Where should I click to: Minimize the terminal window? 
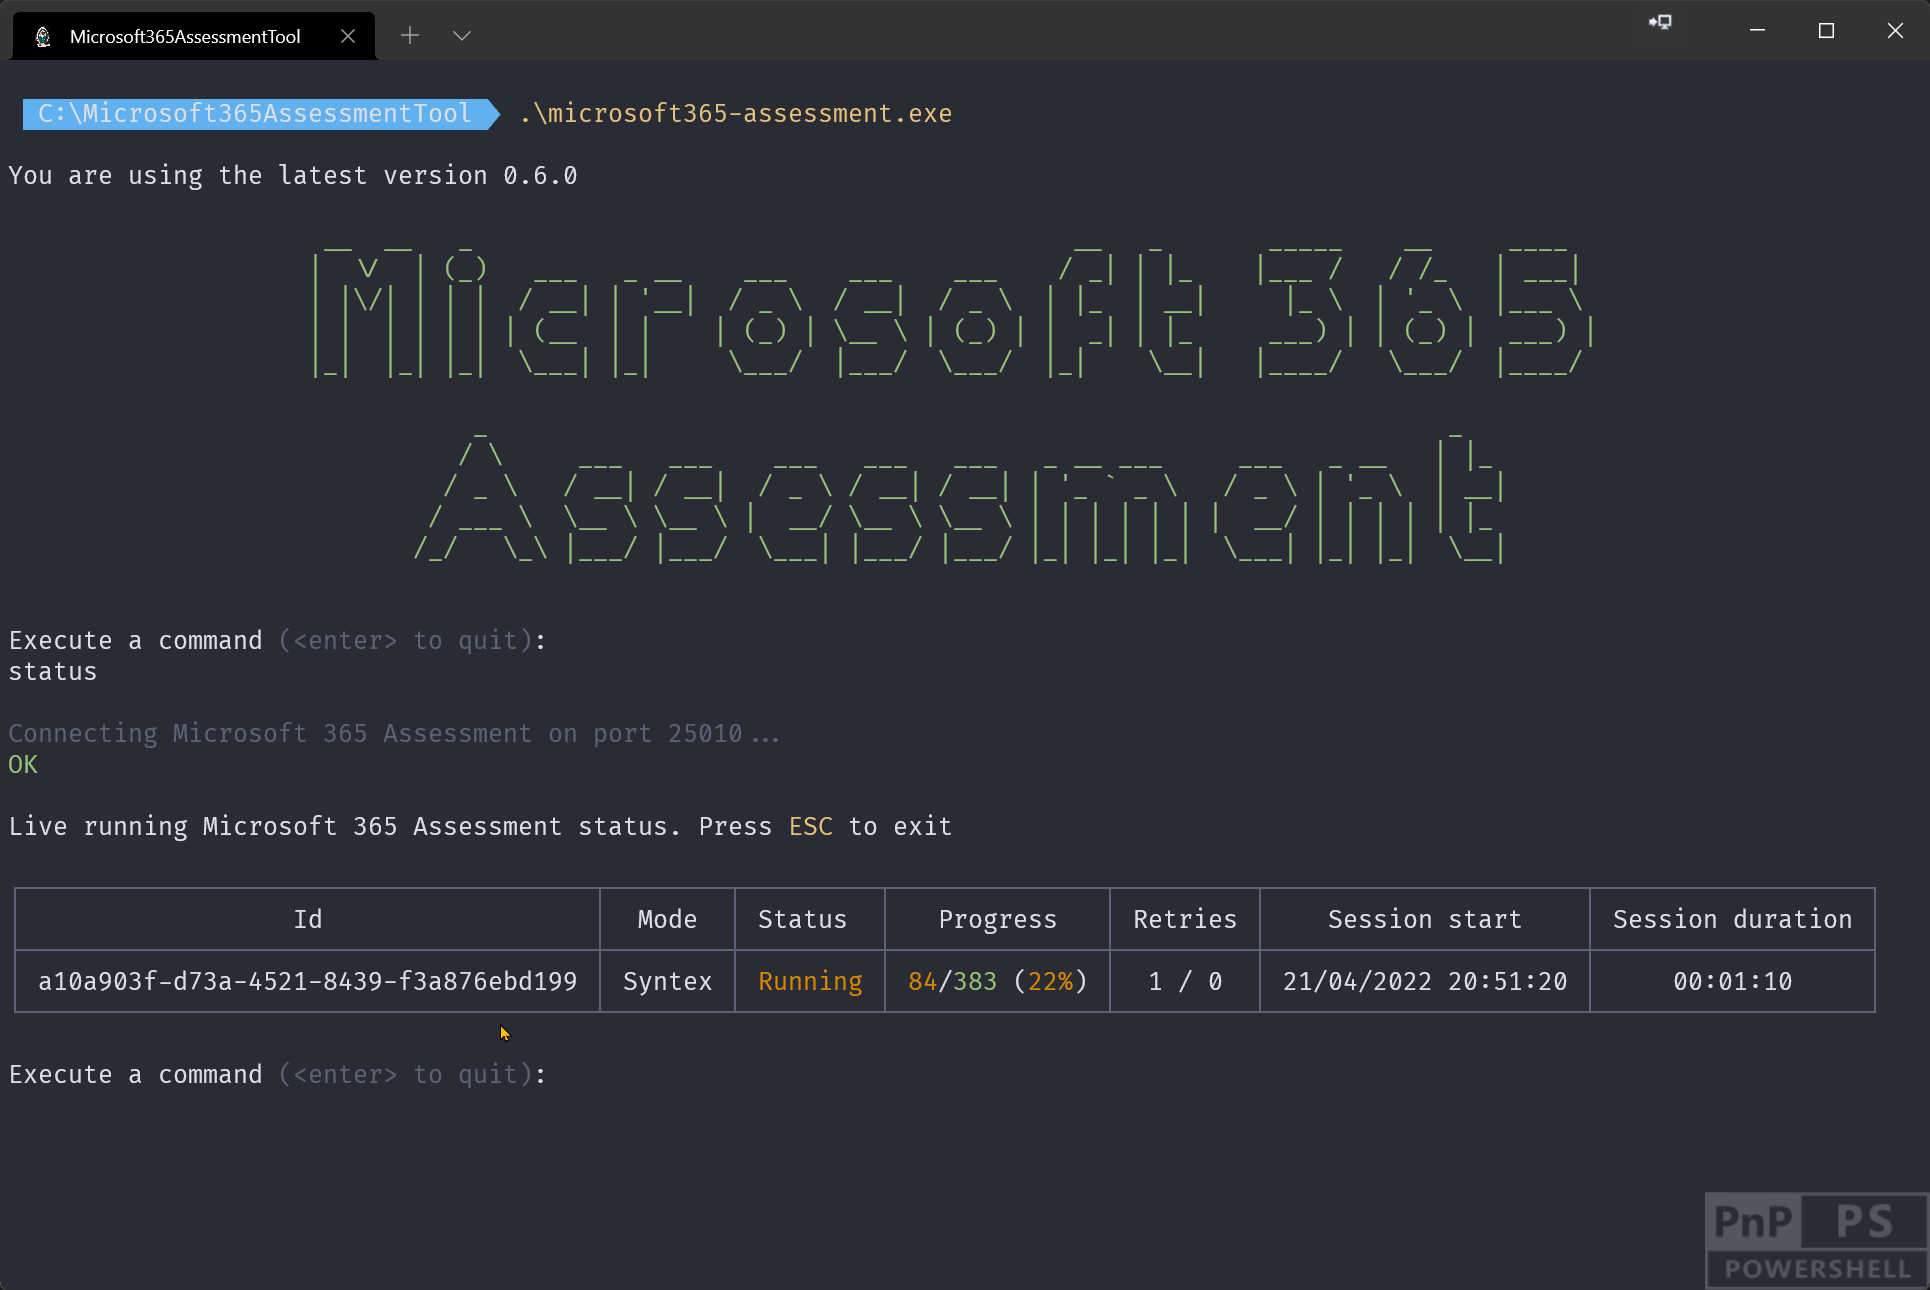[1757, 31]
